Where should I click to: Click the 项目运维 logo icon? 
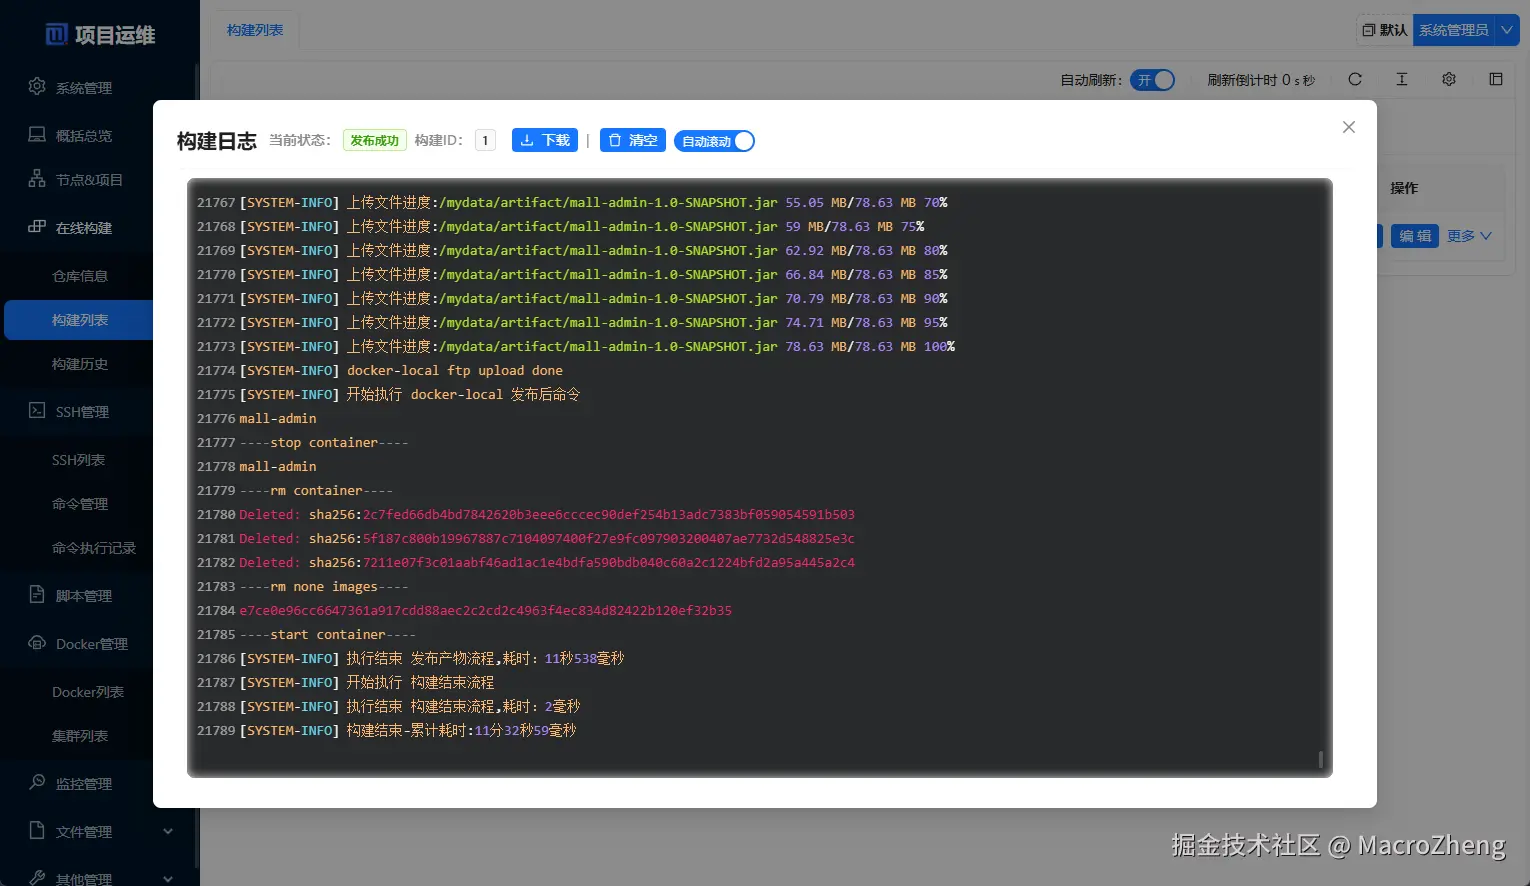(x=57, y=35)
